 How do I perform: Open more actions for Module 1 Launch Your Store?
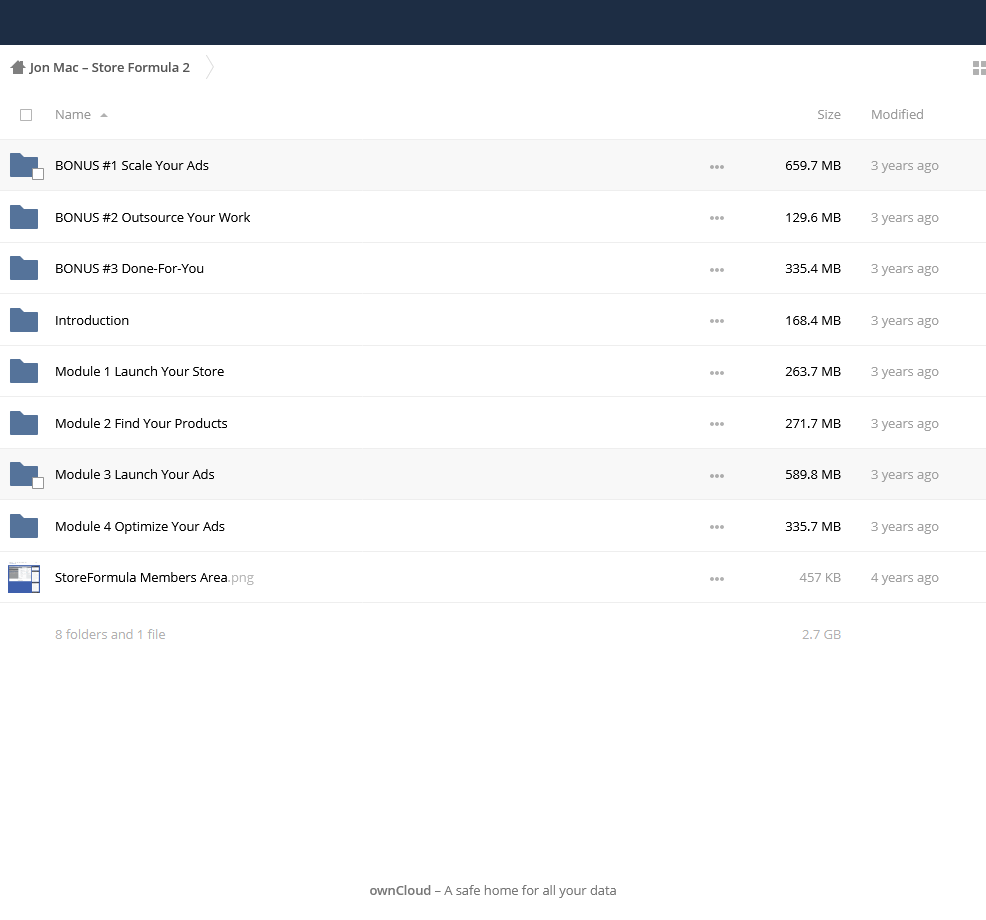[717, 373]
